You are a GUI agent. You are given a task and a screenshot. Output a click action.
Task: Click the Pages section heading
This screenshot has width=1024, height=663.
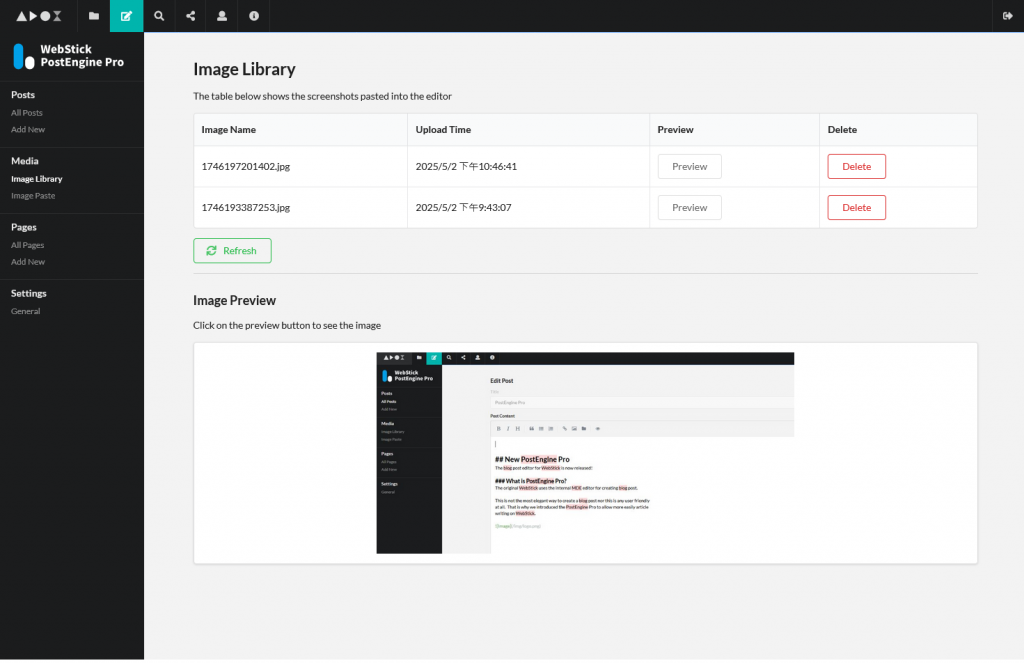24,227
